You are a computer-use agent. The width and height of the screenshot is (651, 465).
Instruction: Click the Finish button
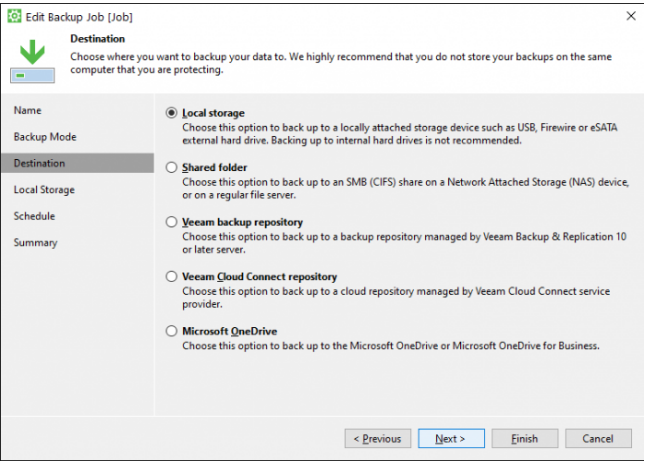525,438
